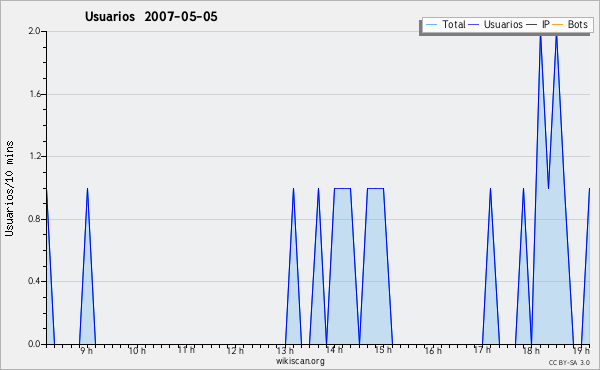
Task: Click the '12 h' x-axis label
Action: click(235, 350)
